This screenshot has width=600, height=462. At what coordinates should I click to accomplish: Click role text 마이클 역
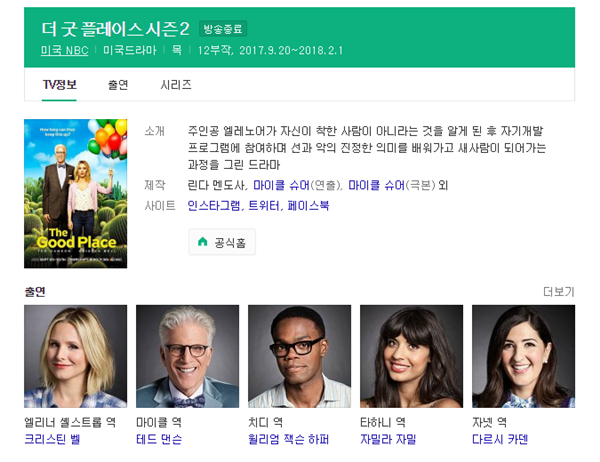point(159,422)
